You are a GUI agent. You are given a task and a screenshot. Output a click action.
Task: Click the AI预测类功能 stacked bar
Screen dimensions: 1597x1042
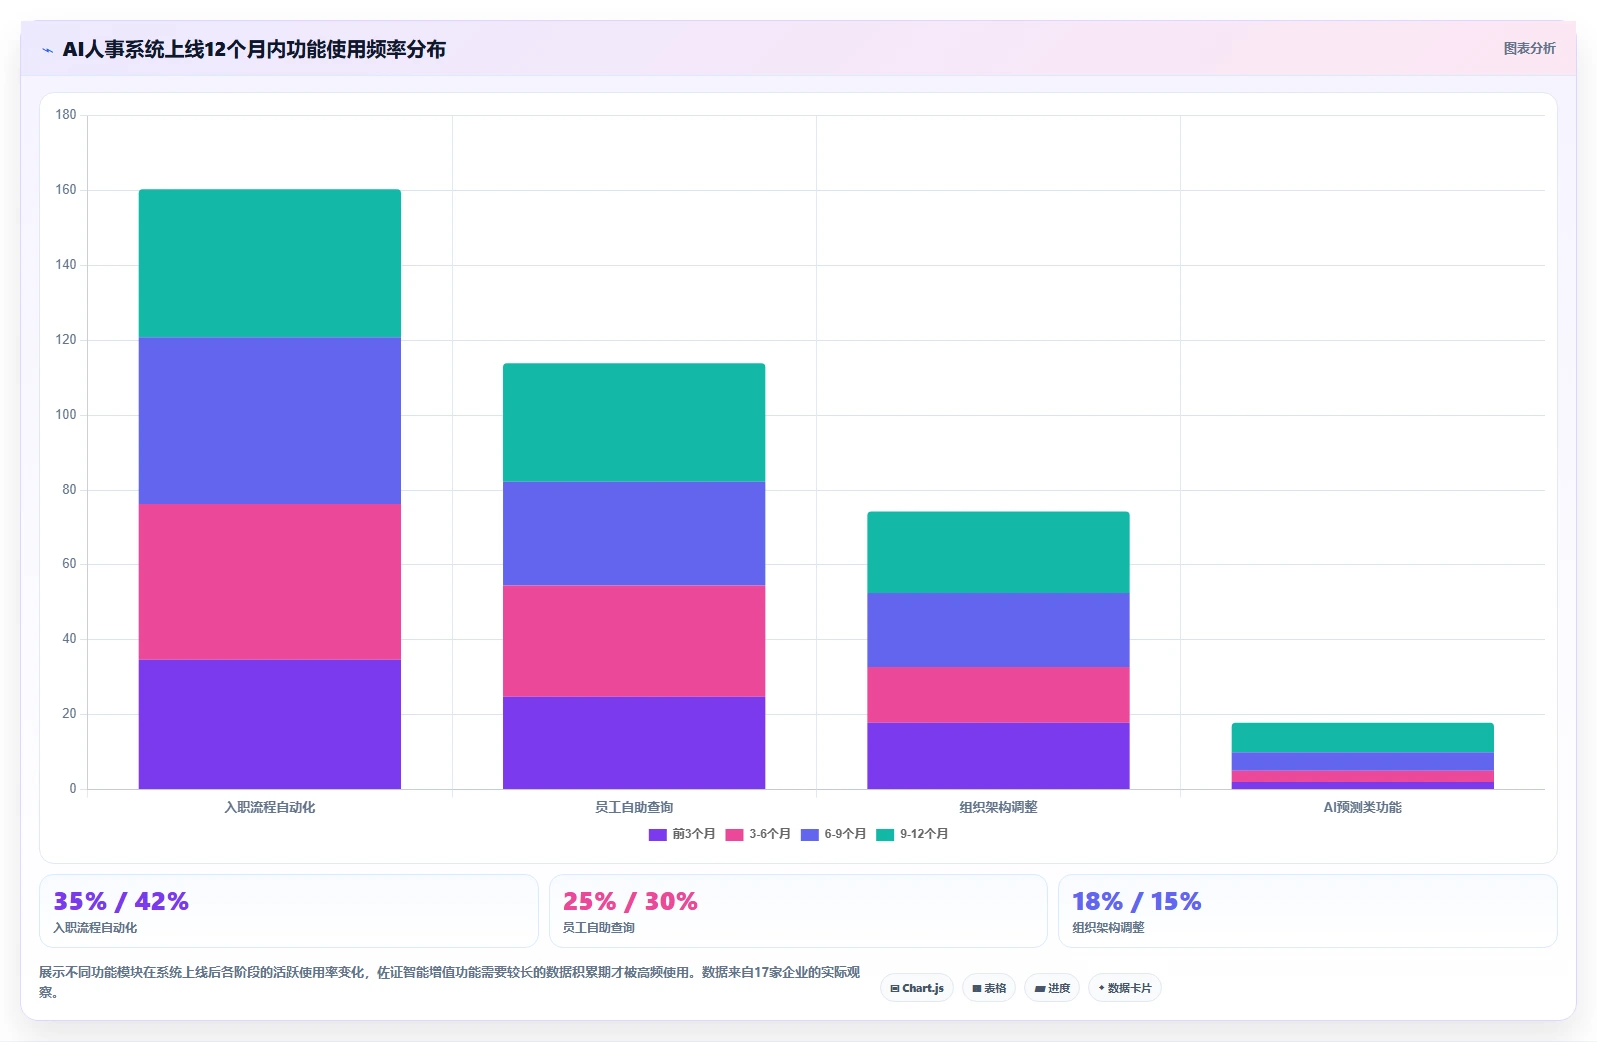point(1362,756)
